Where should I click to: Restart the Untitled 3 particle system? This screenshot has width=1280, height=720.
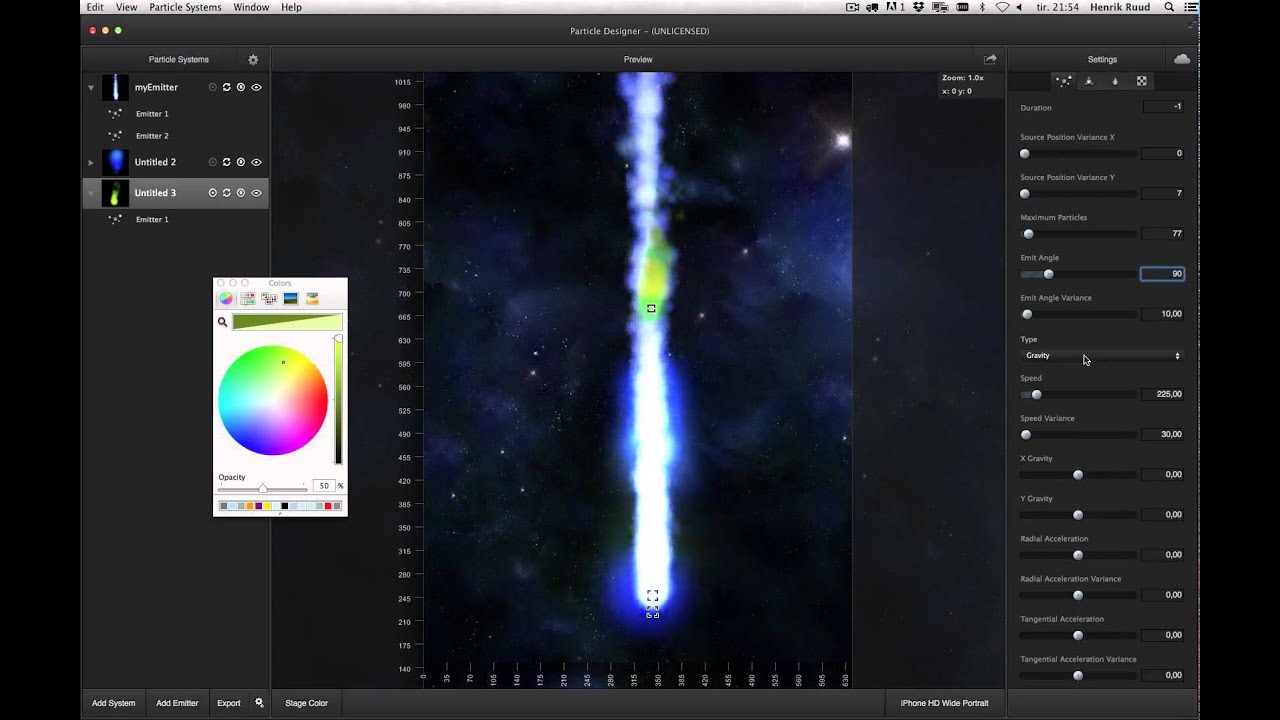(227, 193)
